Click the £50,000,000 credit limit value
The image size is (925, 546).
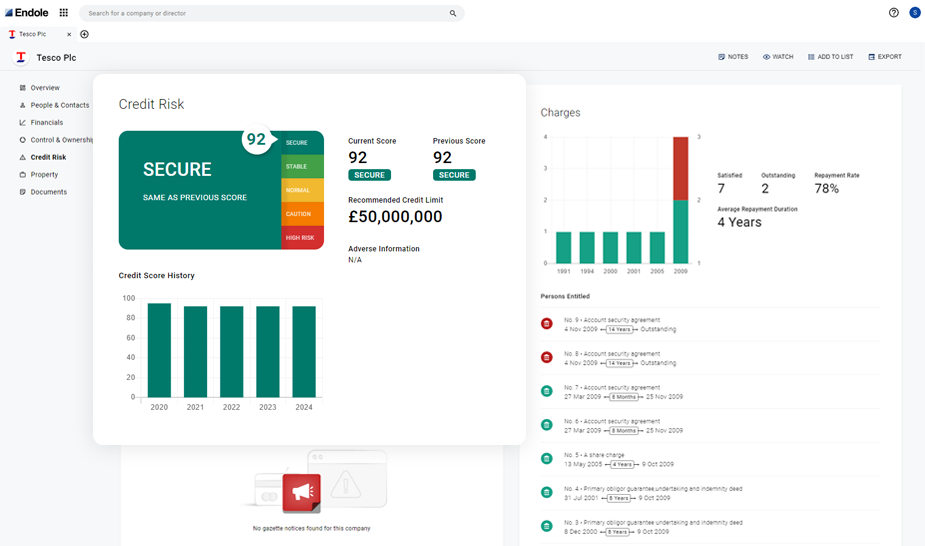click(395, 217)
